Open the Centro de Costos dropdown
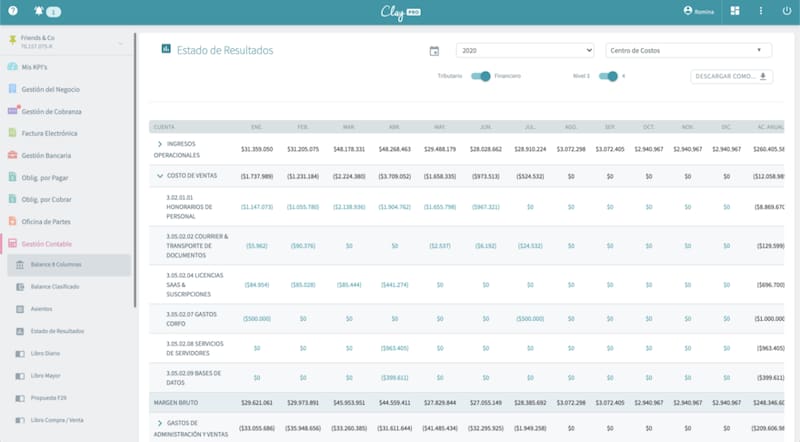The width and height of the screenshot is (800, 442). [689, 50]
